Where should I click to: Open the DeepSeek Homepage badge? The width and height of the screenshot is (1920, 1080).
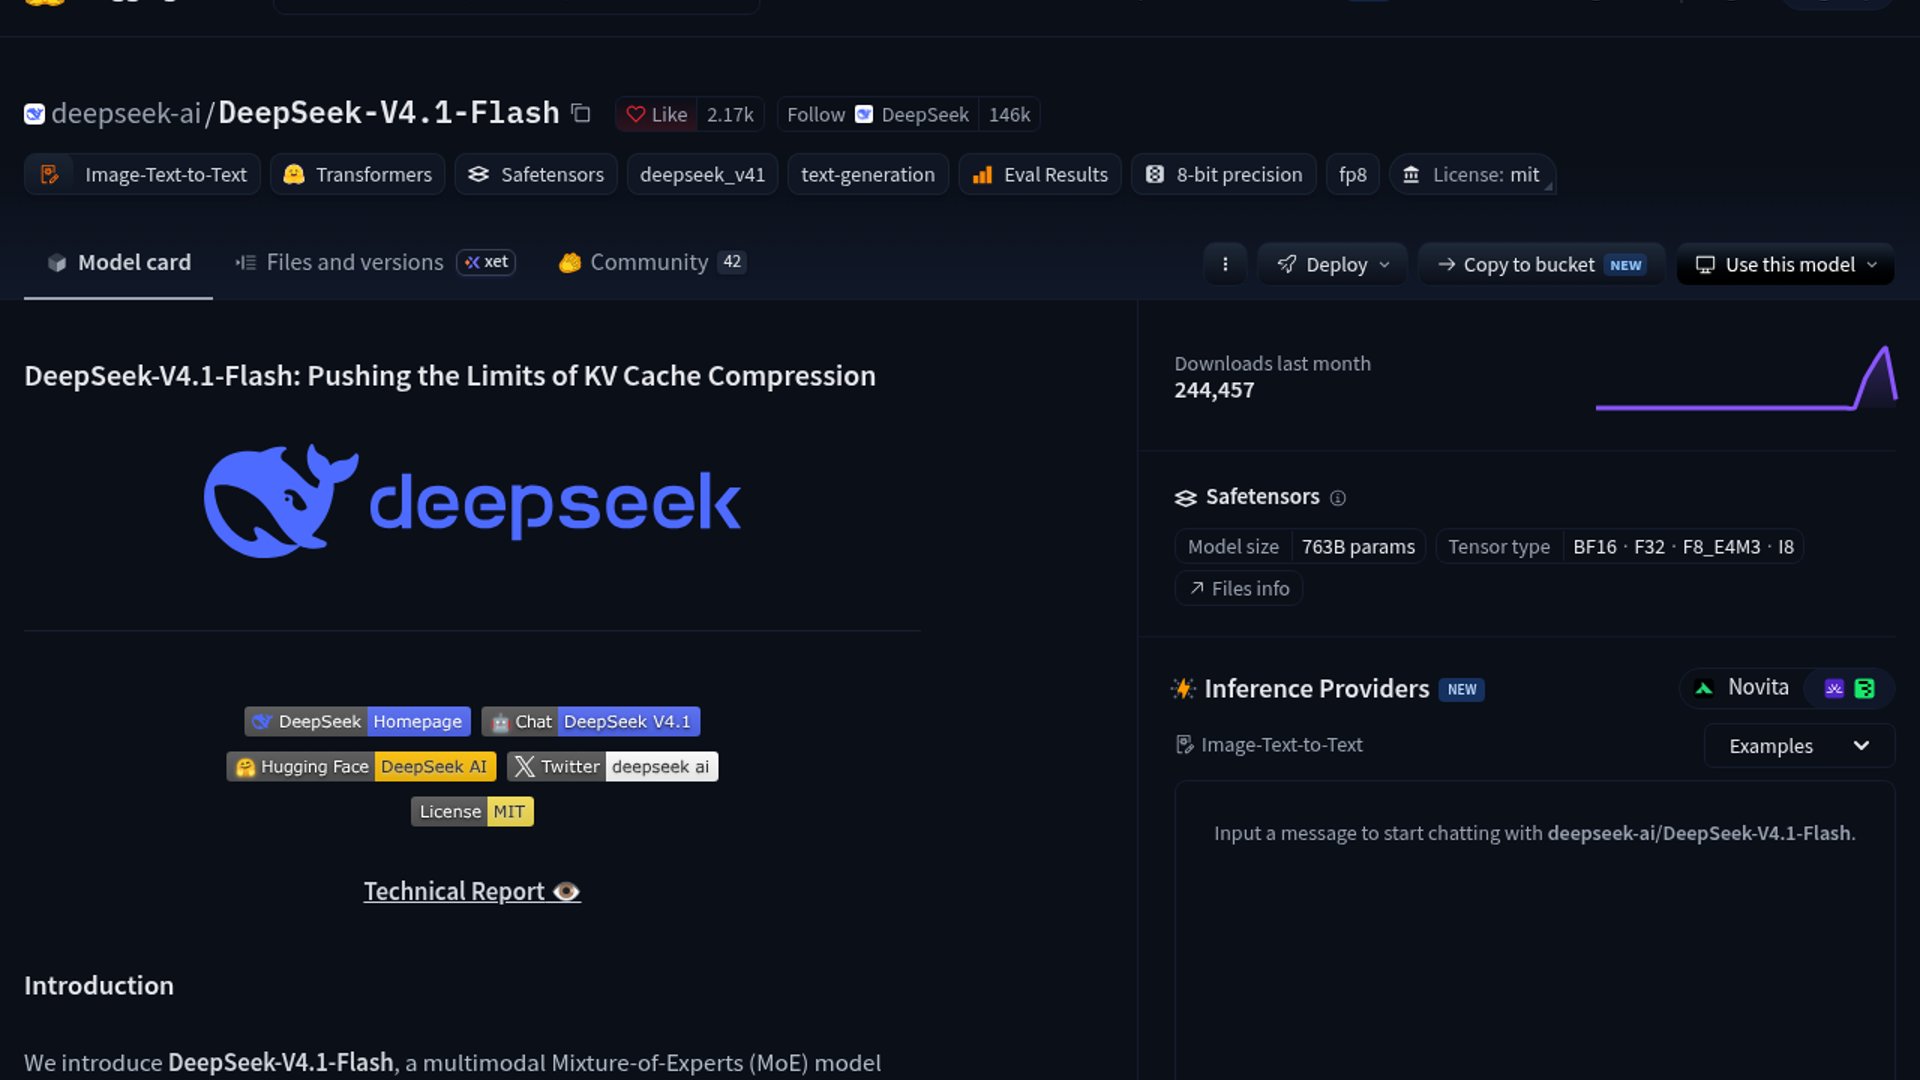pos(357,722)
